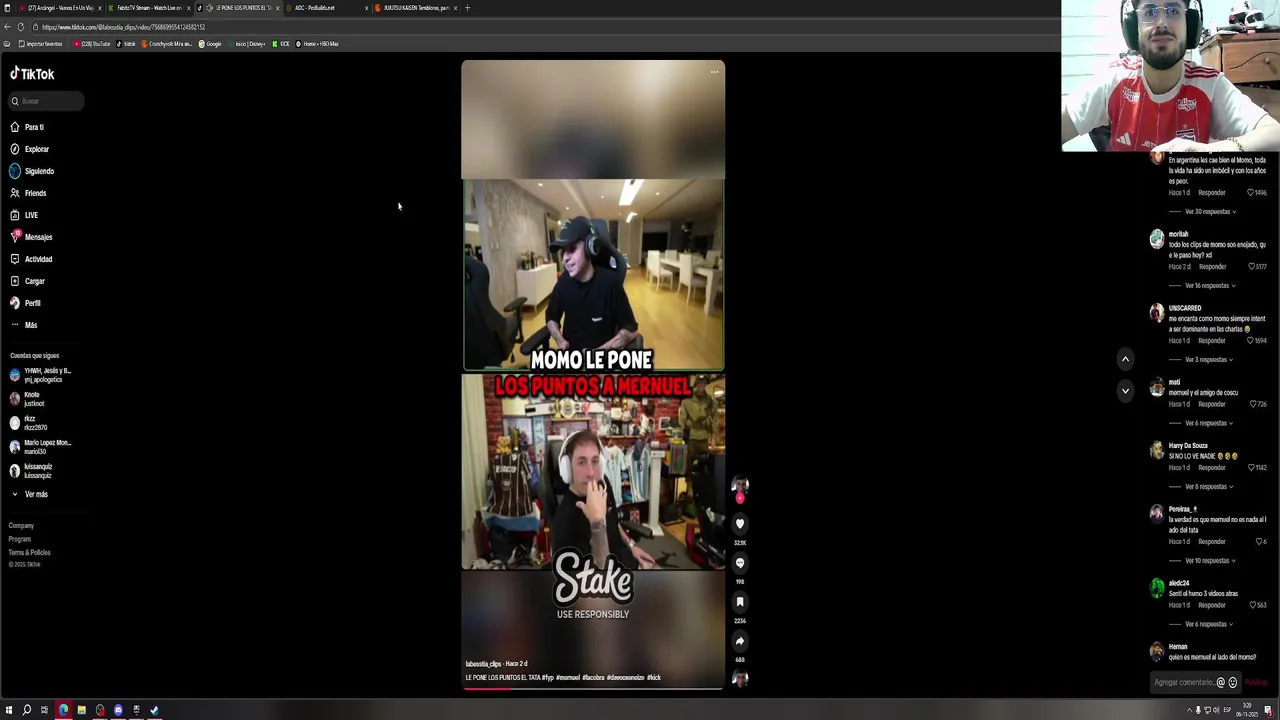Like the video with heart icon

[740, 524]
